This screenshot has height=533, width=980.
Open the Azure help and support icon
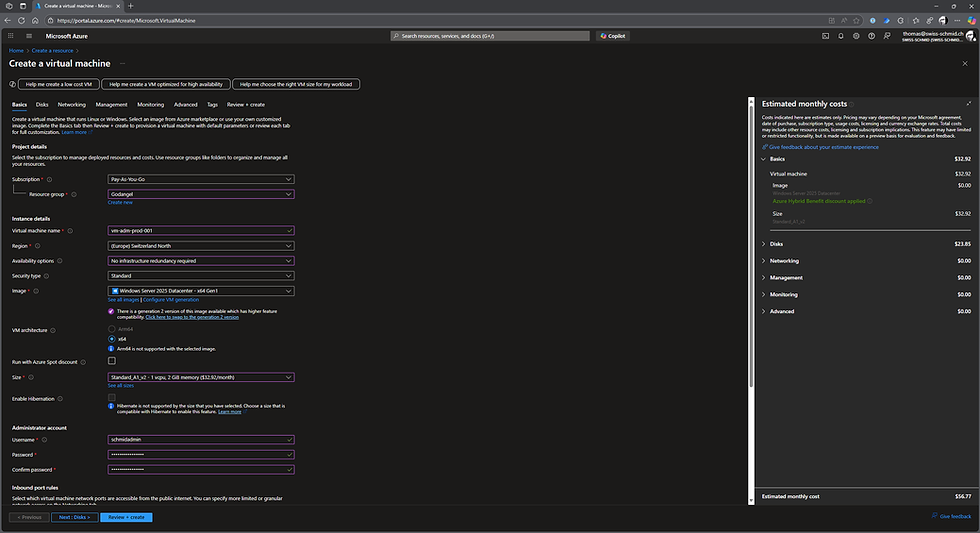click(871, 36)
